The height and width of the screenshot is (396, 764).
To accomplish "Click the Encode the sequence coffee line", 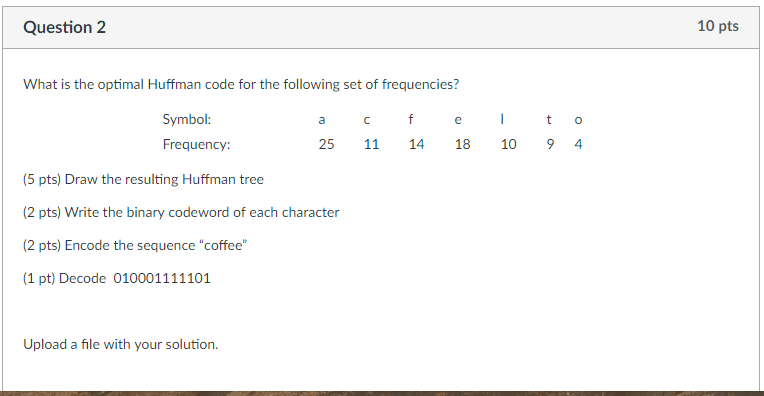I will (135, 245).
